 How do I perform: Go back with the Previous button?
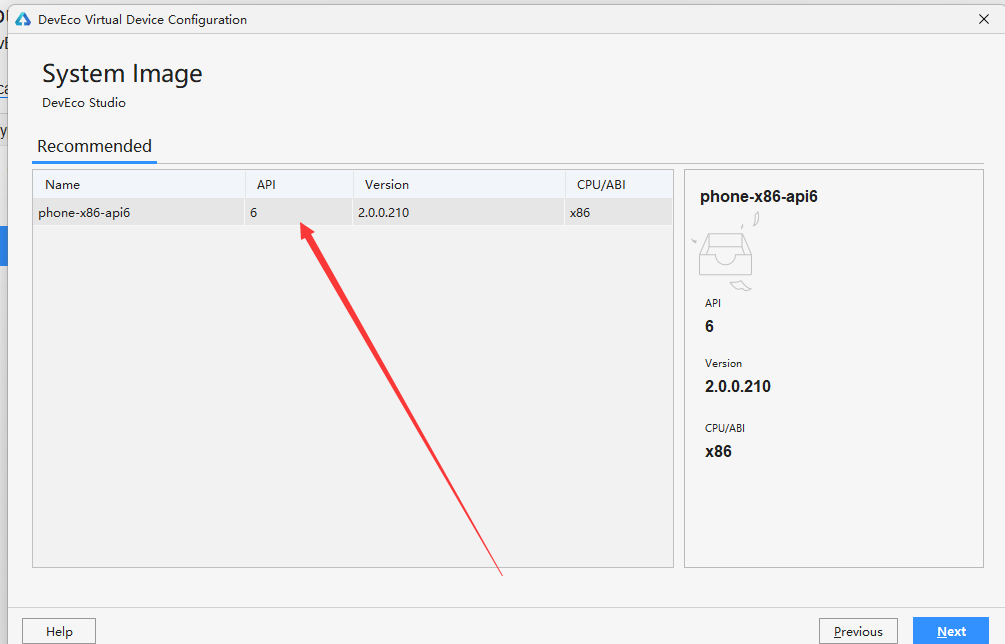(x=858, y=631)
